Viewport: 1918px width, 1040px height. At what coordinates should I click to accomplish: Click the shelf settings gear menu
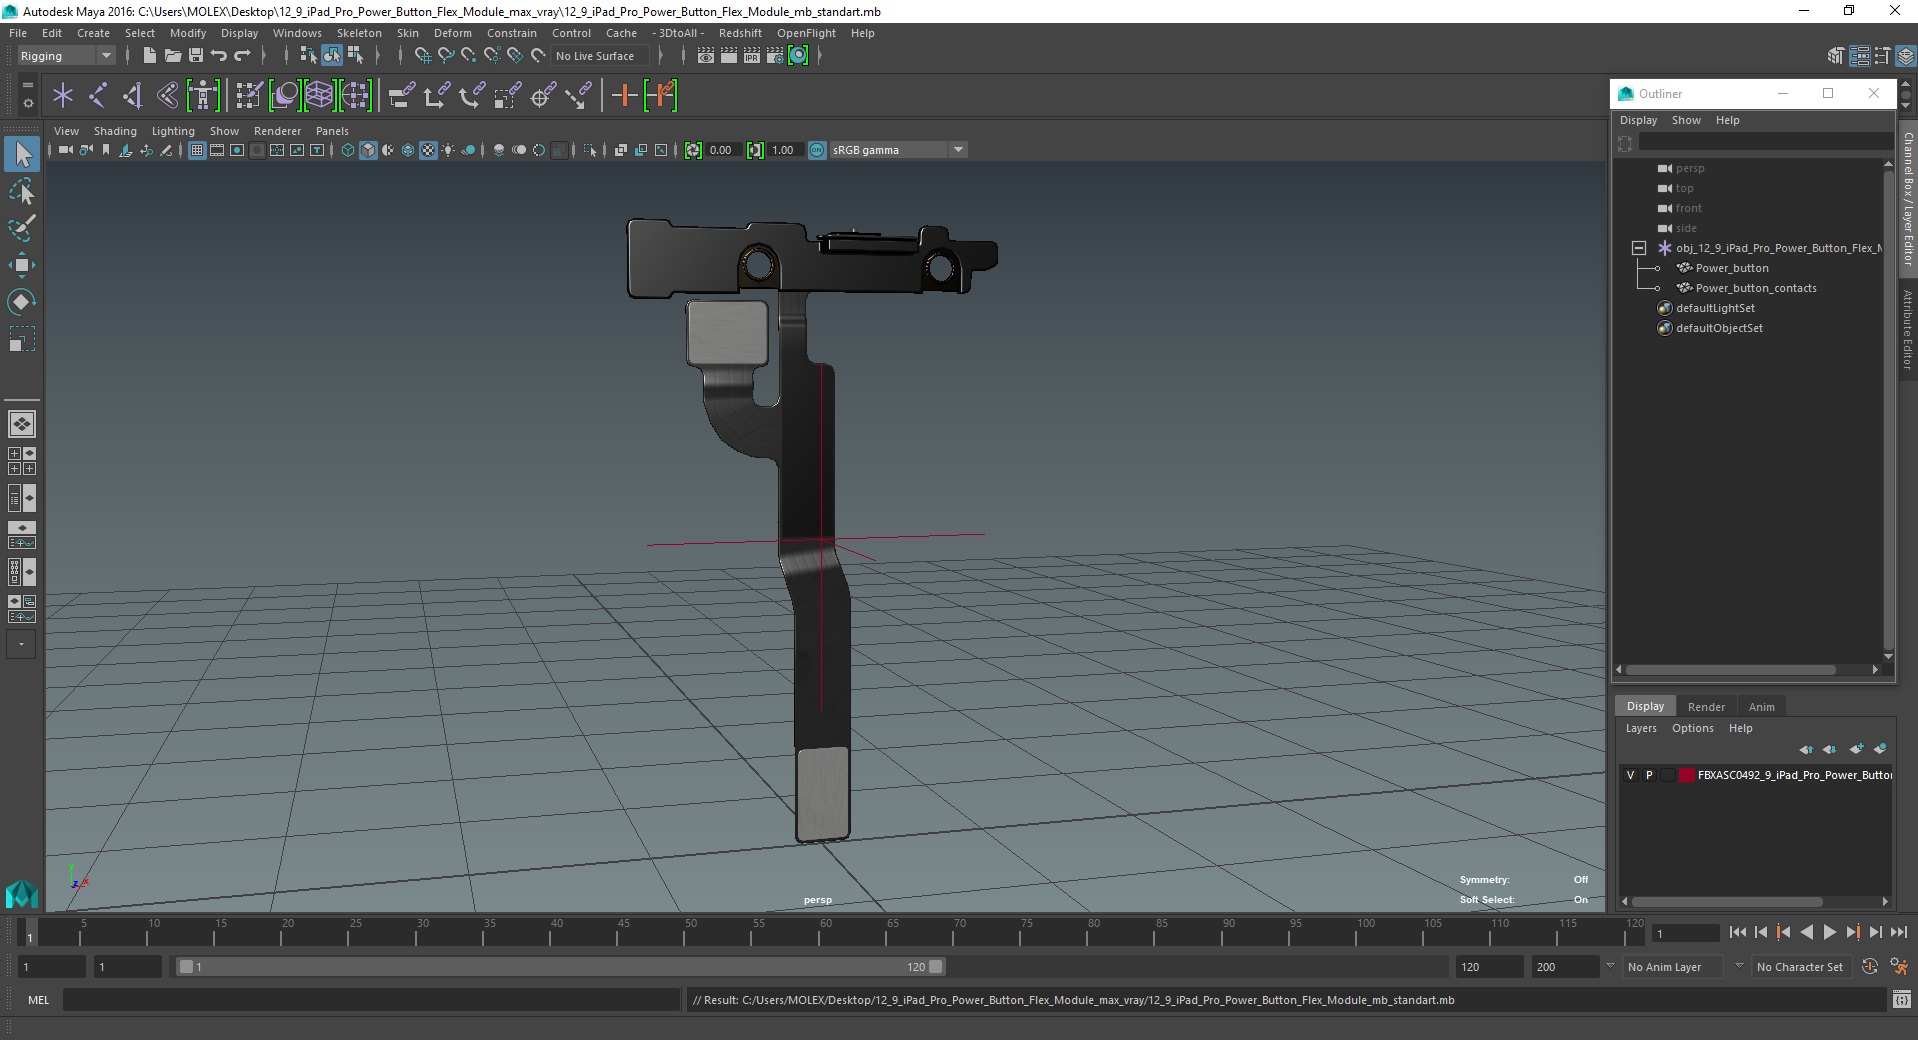[27, 103]
